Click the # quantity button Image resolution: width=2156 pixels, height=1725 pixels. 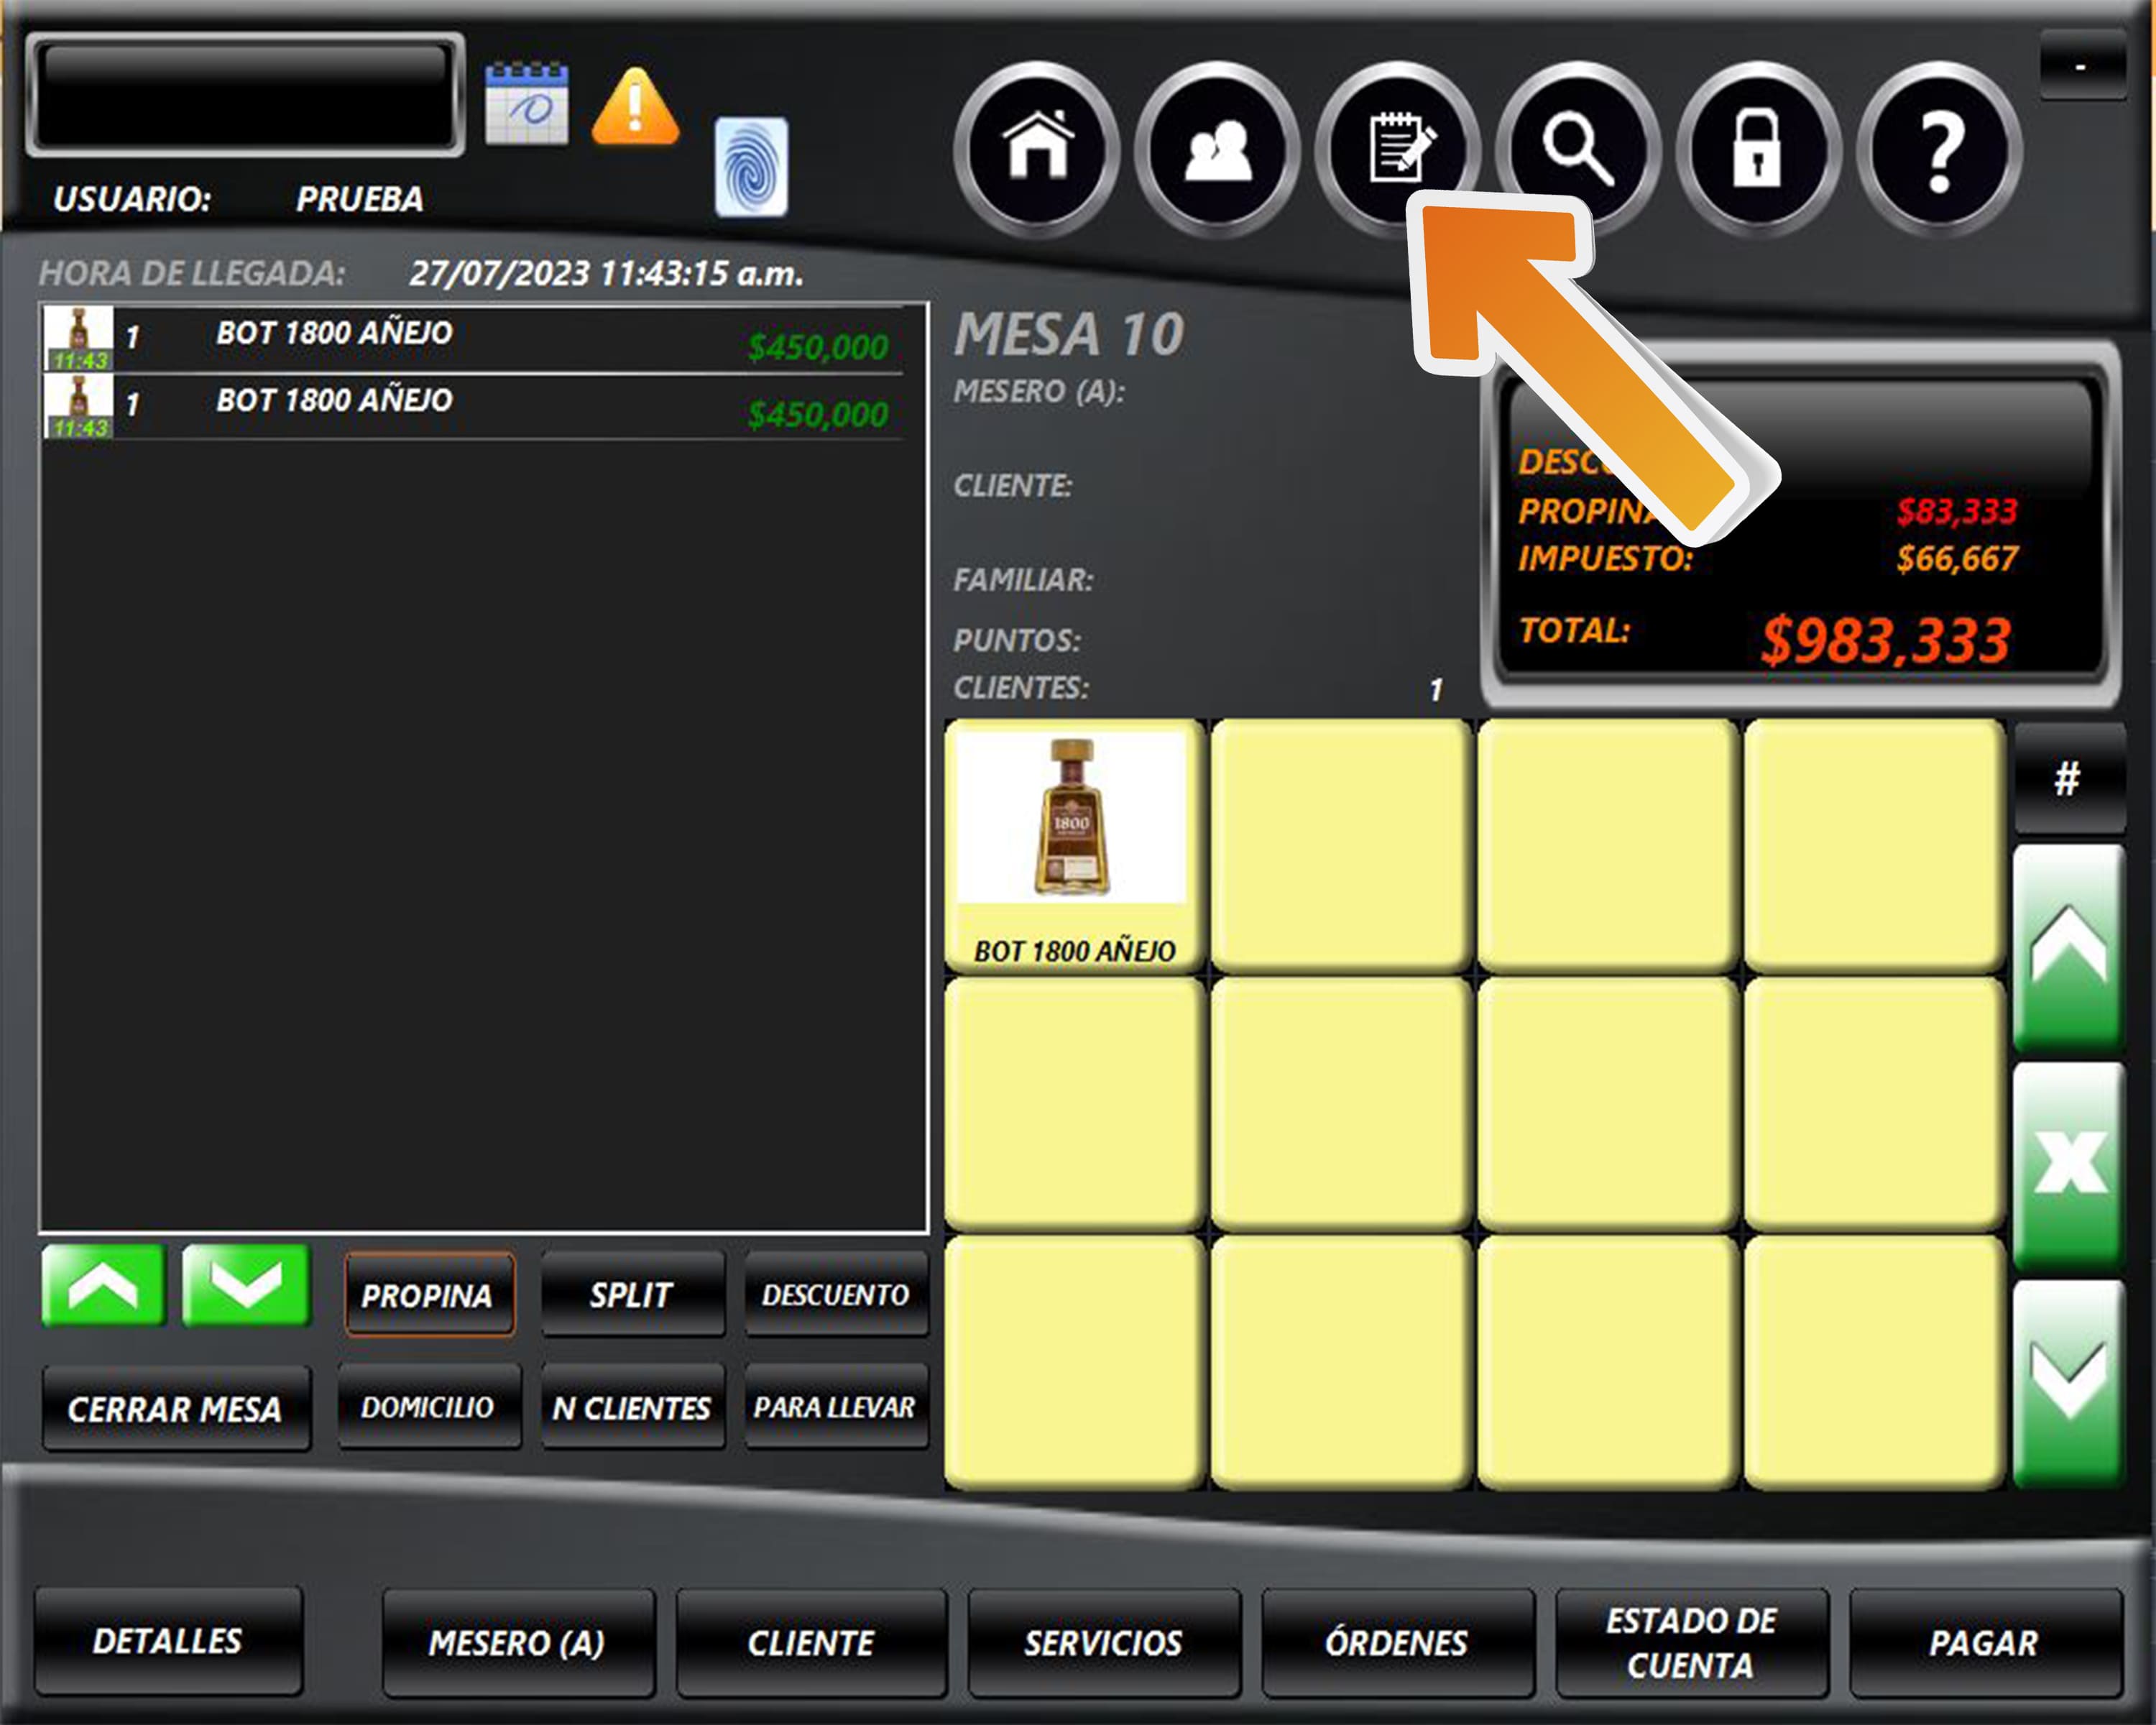coord(2067,779)
